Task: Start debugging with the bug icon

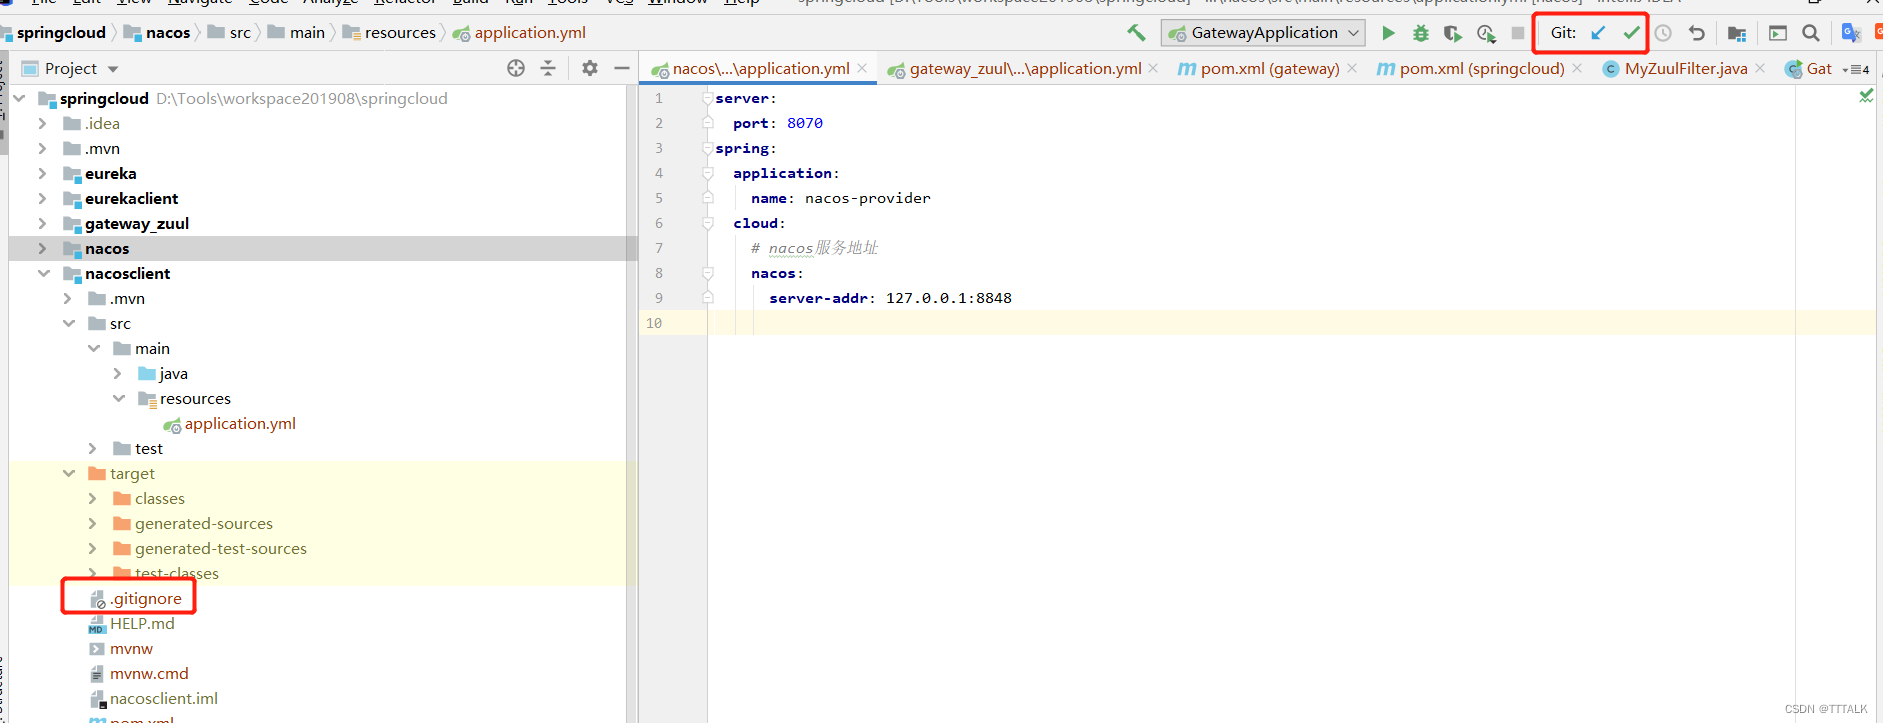Action: 1420,33
